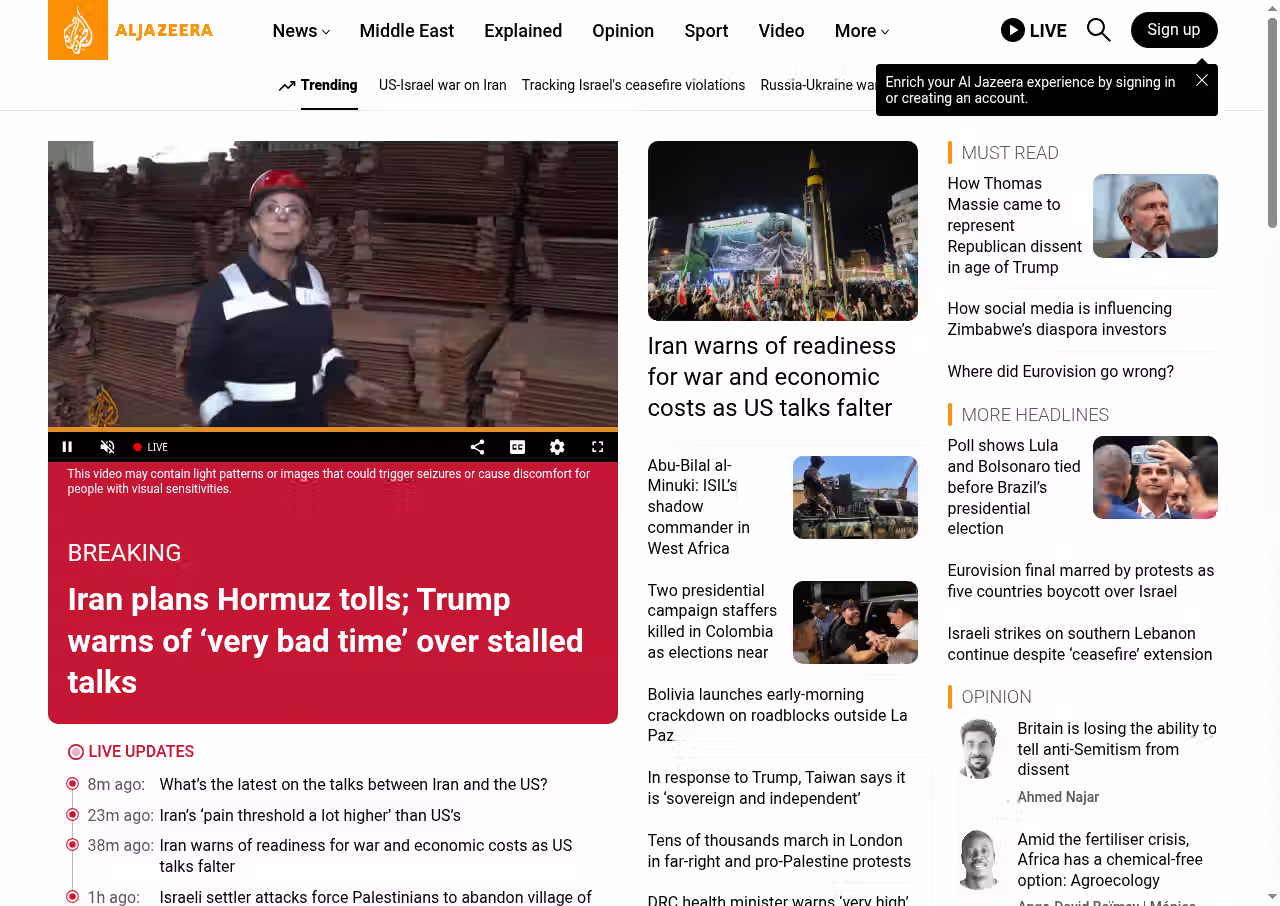Open 'Where did Eurovision go wrong?' article
The height and width of the screenshot is (906, 1280).
tap(1061, 371)
